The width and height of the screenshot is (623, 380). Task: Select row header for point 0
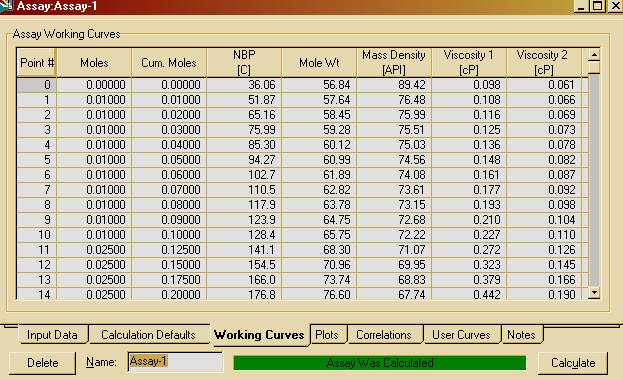coord(37,85)
